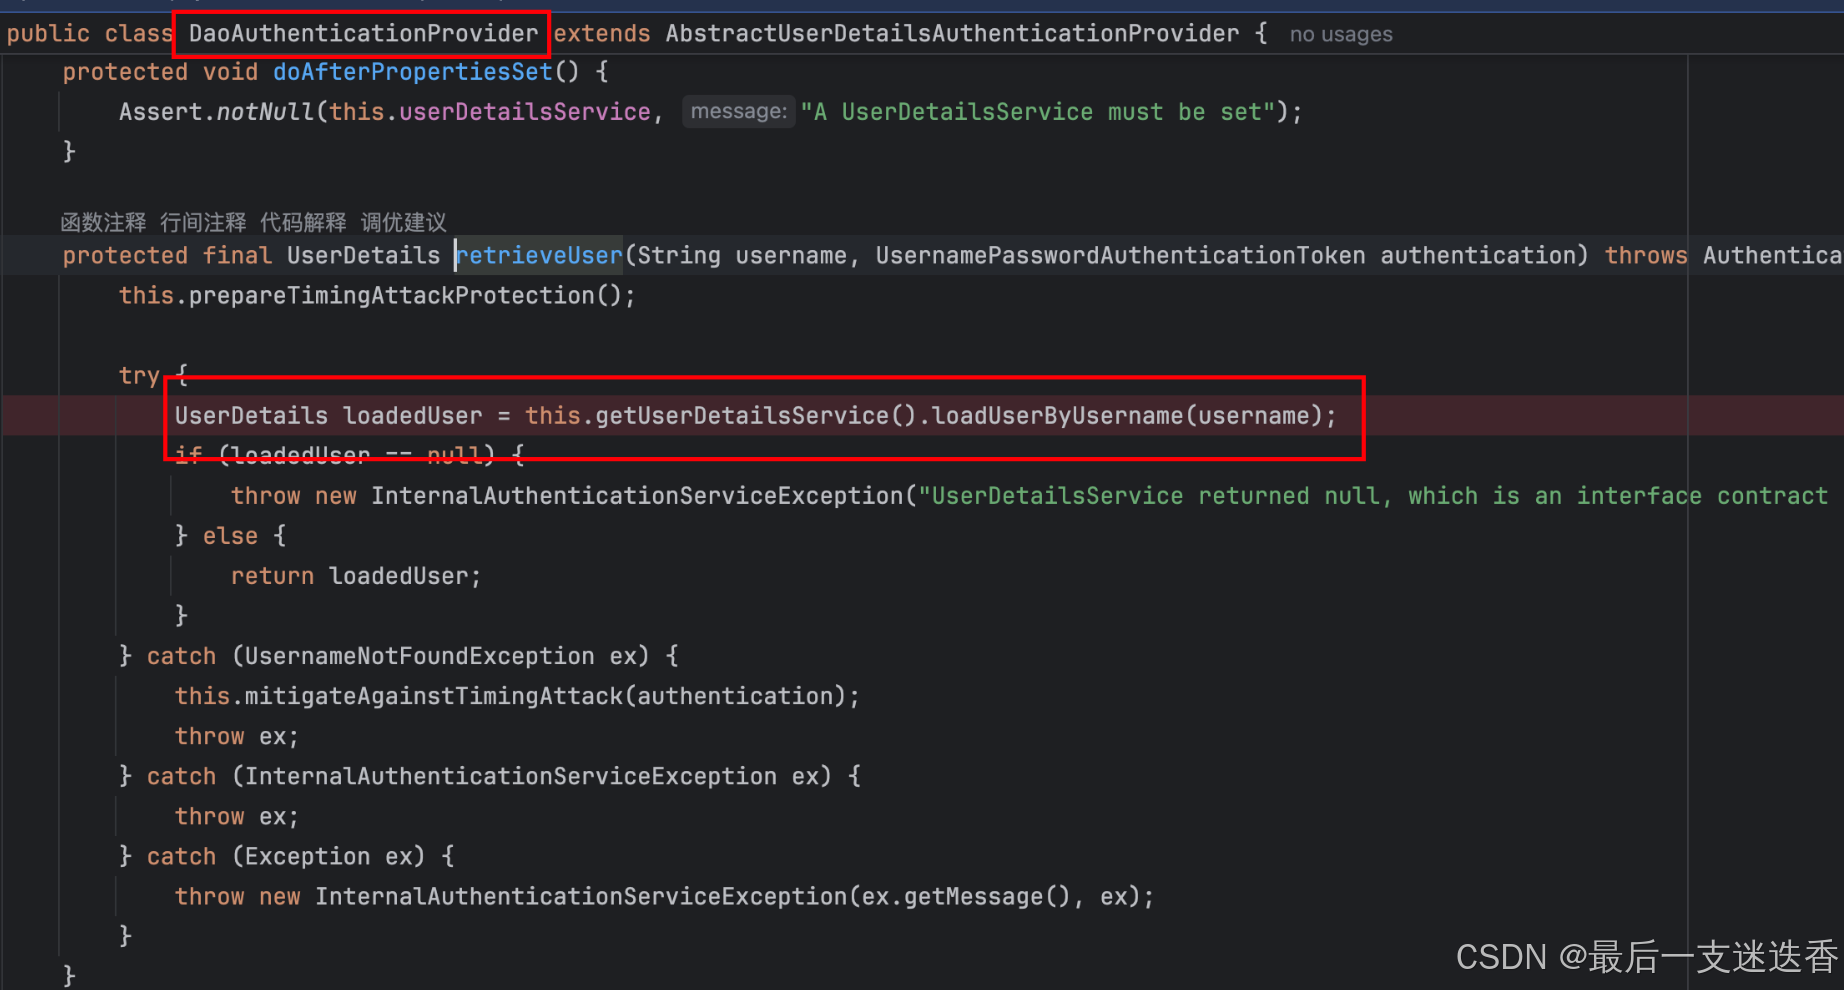The image size is (1844, 990).
Task: Click the "A UserDetailsService must be set" string
Action: [x=1038, y=112]
